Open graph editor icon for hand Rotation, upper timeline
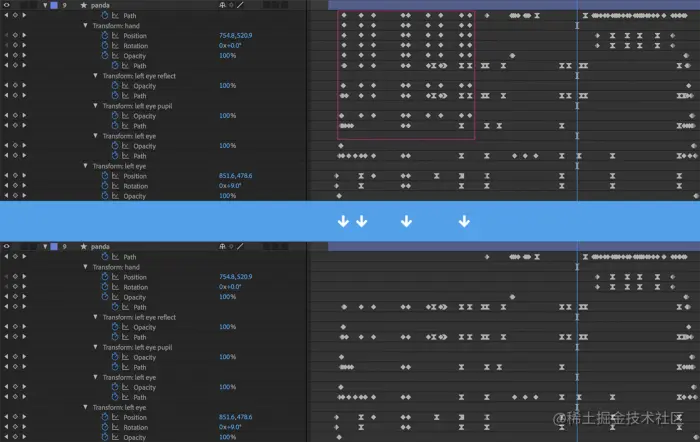700x442 pixels. (x=115, y=46)
